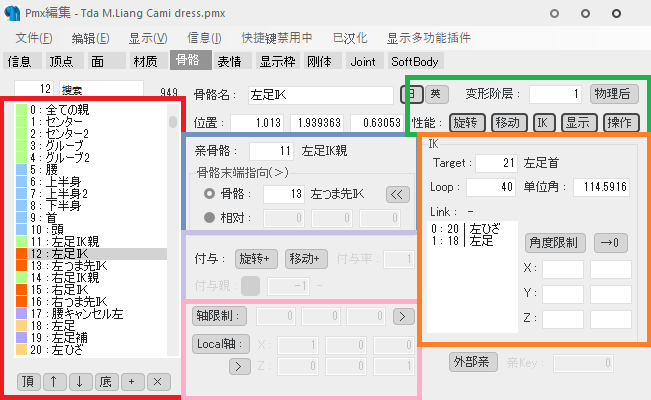Move bone up with the ↑ button
Image resolution: width=651 pixels, height=400 pixels.
tap(54, 382)
